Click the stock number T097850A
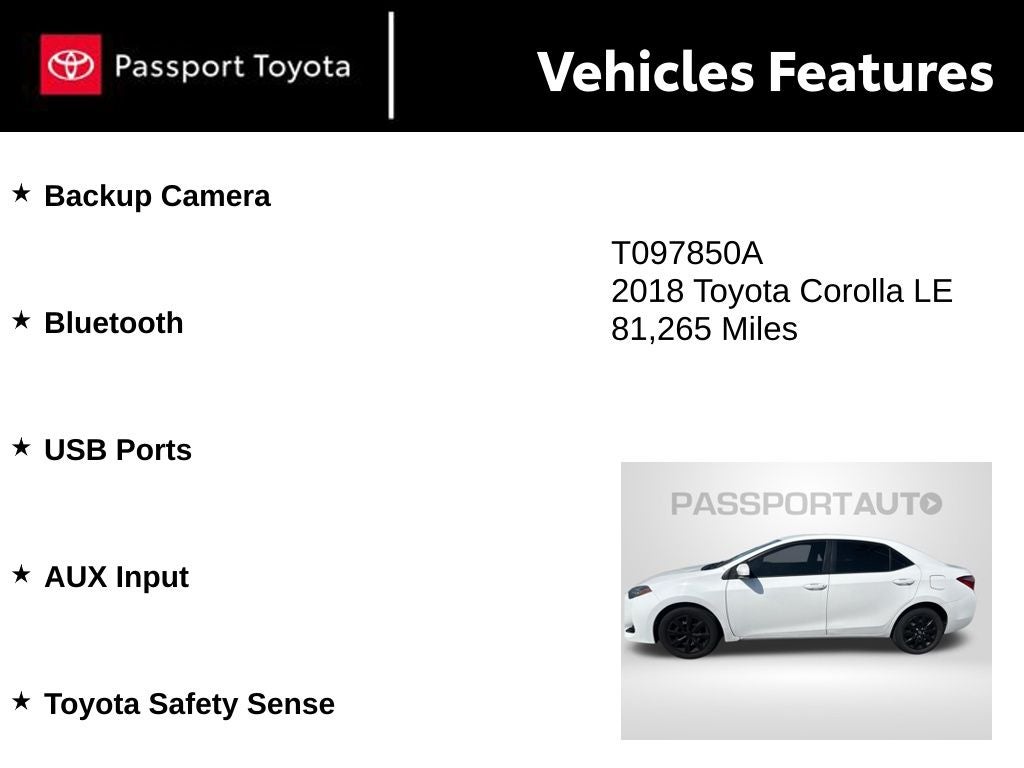Image resolution: width=1024 pixels, height=768 pixels. [x=687, y=254]
